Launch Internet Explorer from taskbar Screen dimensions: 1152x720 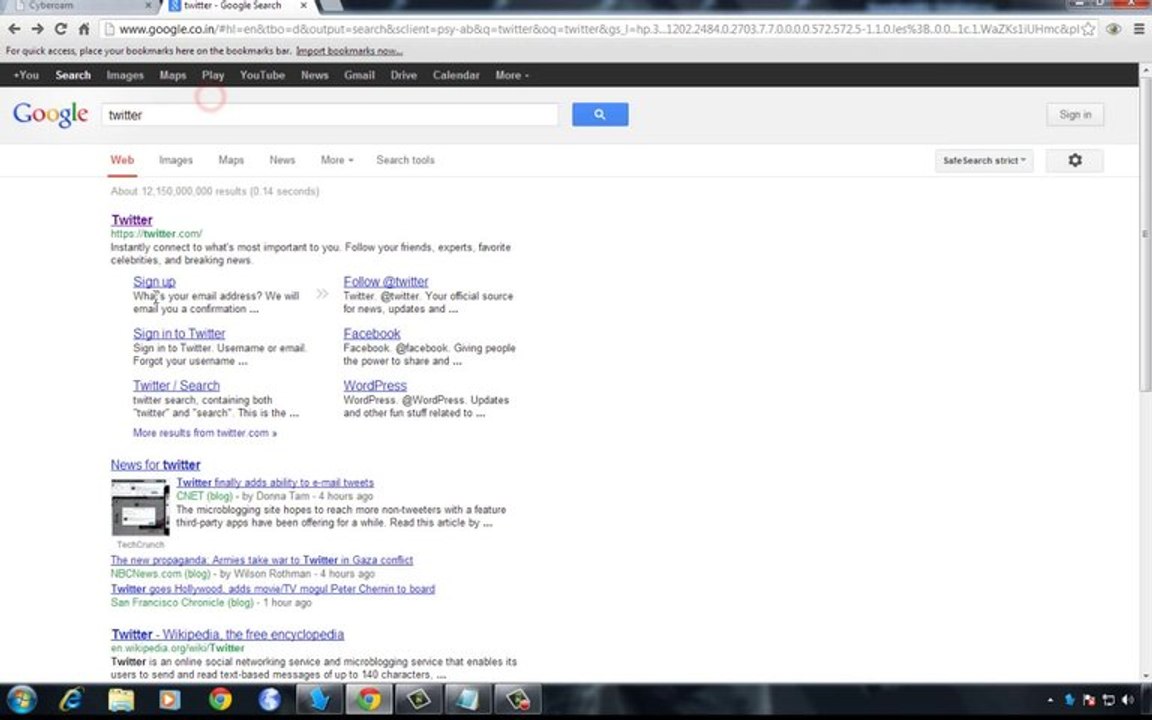pyautogui.click(x=71, y=699)
